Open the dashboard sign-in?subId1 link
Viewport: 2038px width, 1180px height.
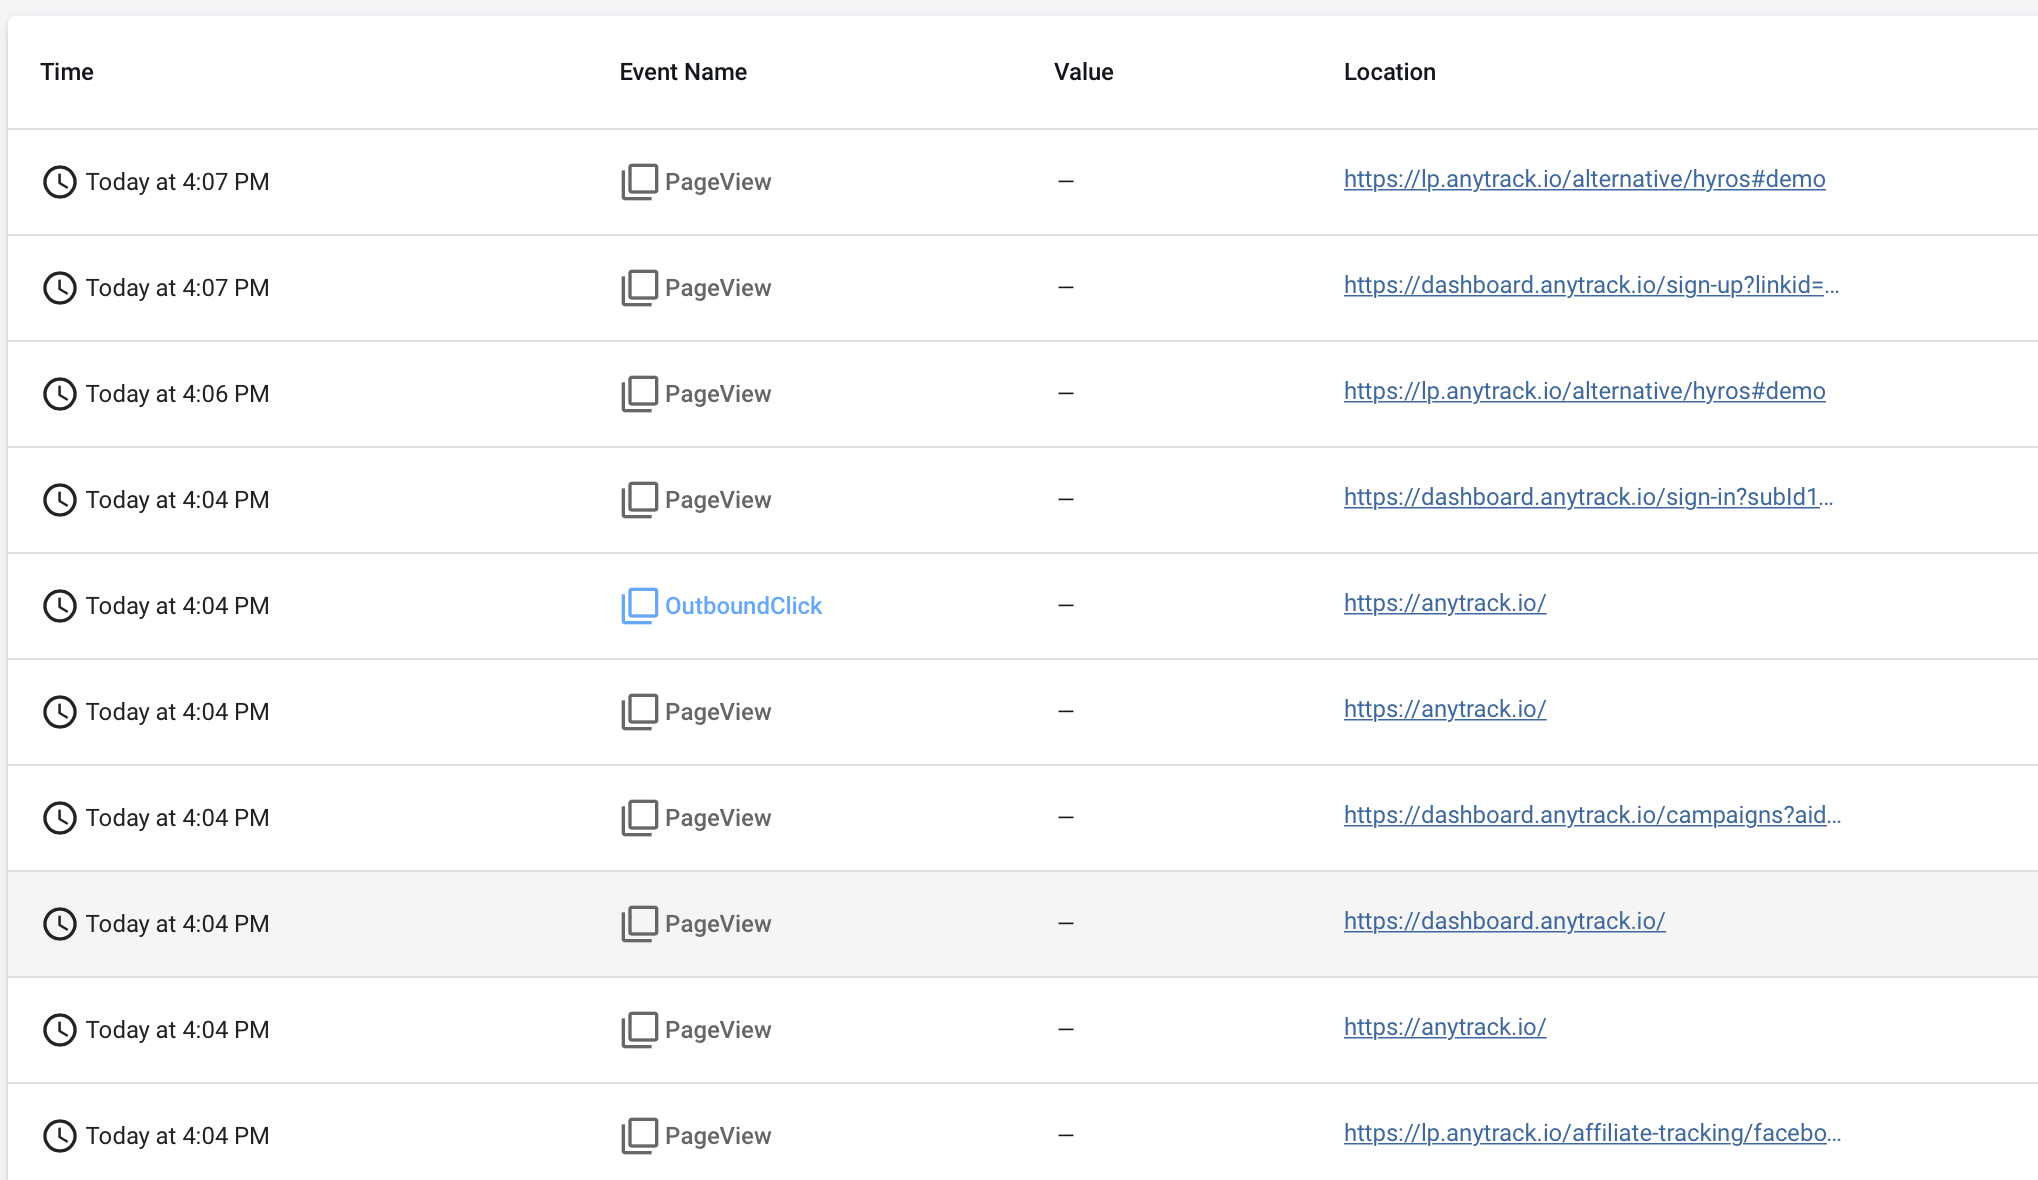click(1588, 497)
